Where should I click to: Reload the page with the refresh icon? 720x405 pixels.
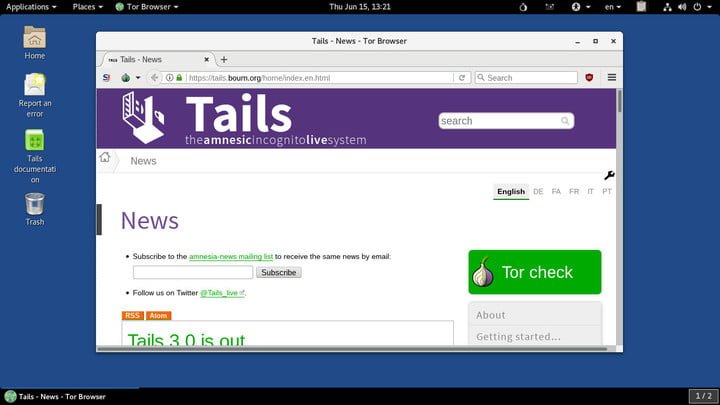click(x=461, y=77)
